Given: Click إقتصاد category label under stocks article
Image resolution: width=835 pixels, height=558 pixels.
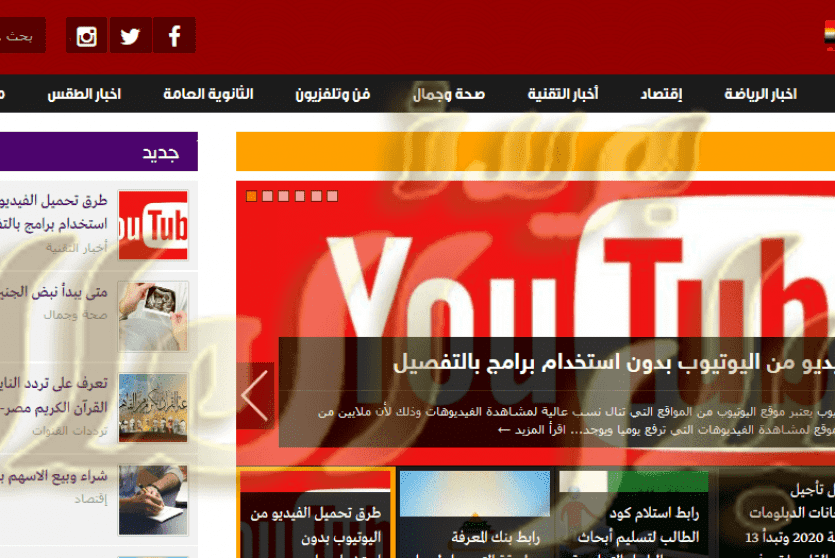Looking at the screenshot, I should pyautogui.click(x=91, y=498).
